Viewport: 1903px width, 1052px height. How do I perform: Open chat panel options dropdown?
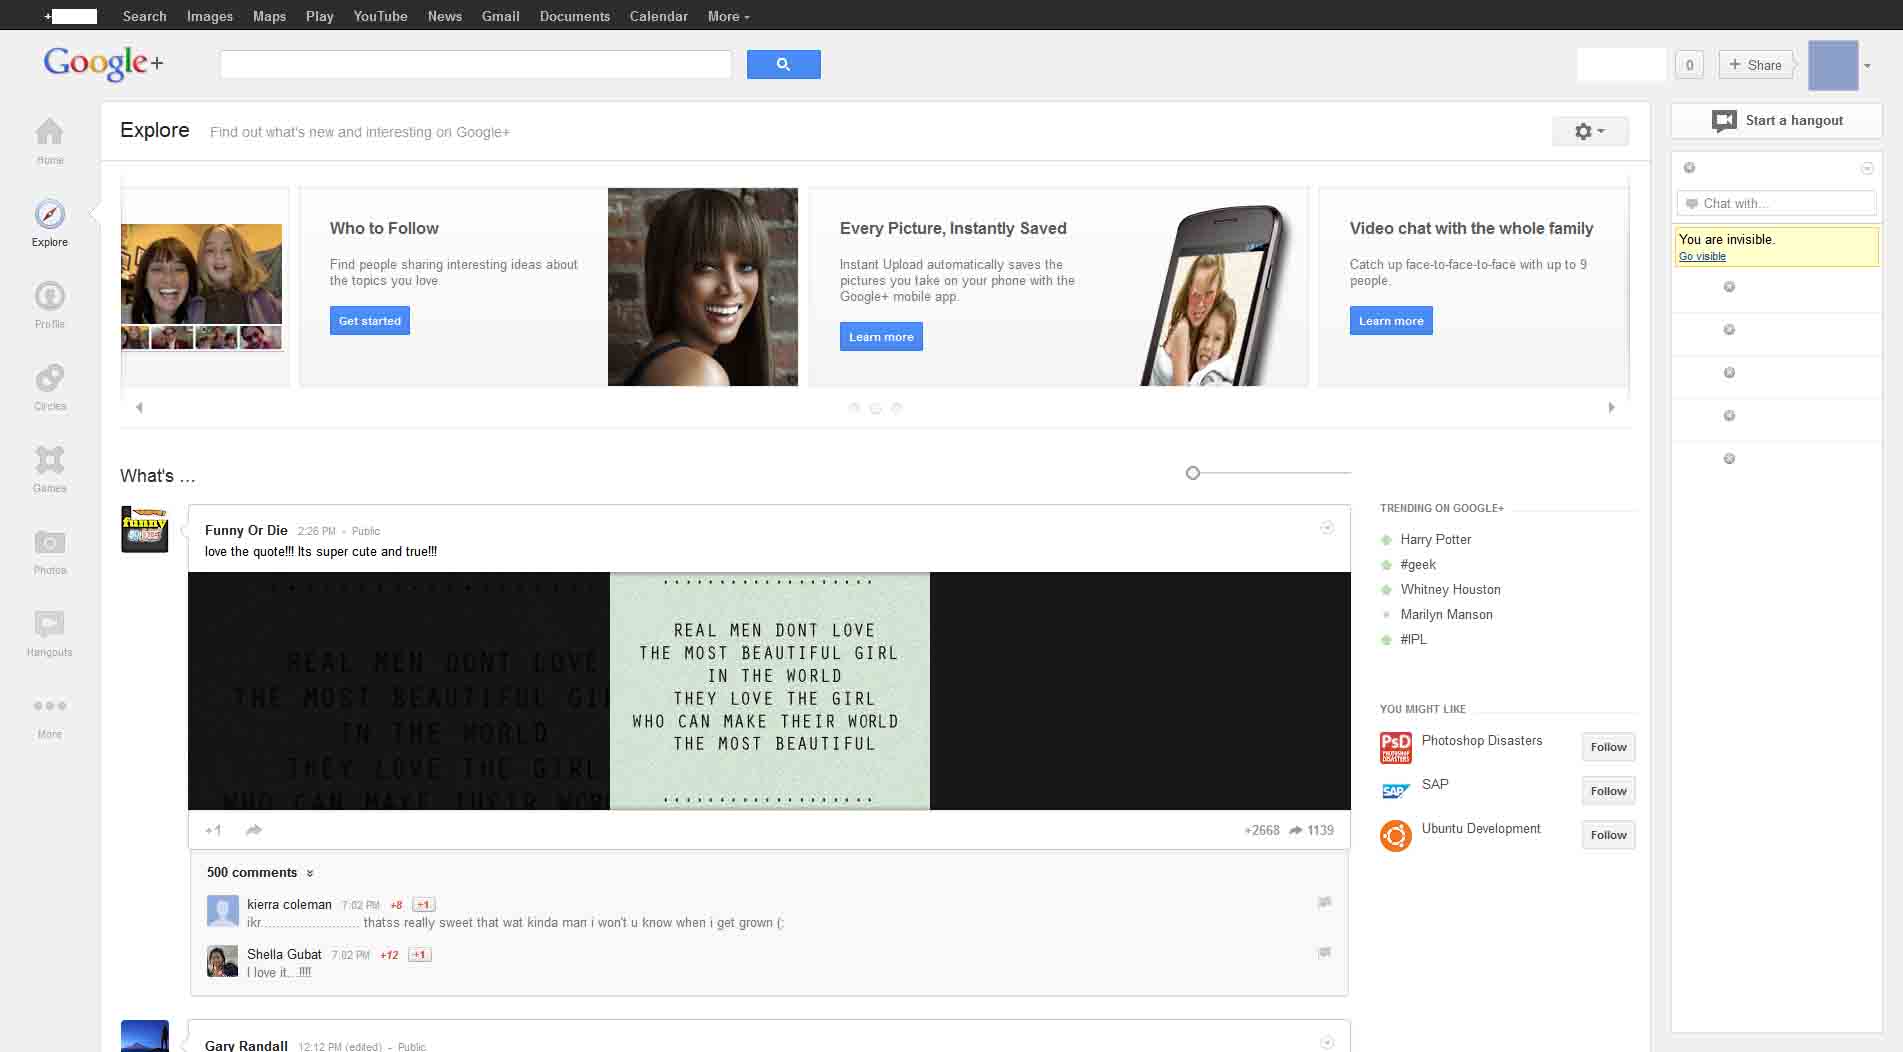1866,168
